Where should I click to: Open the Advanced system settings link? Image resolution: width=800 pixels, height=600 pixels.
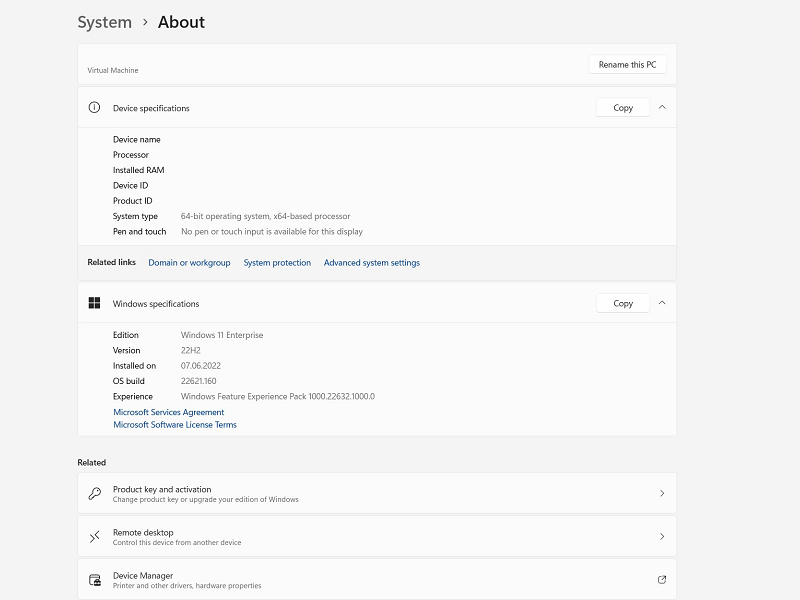pos(371,263)
